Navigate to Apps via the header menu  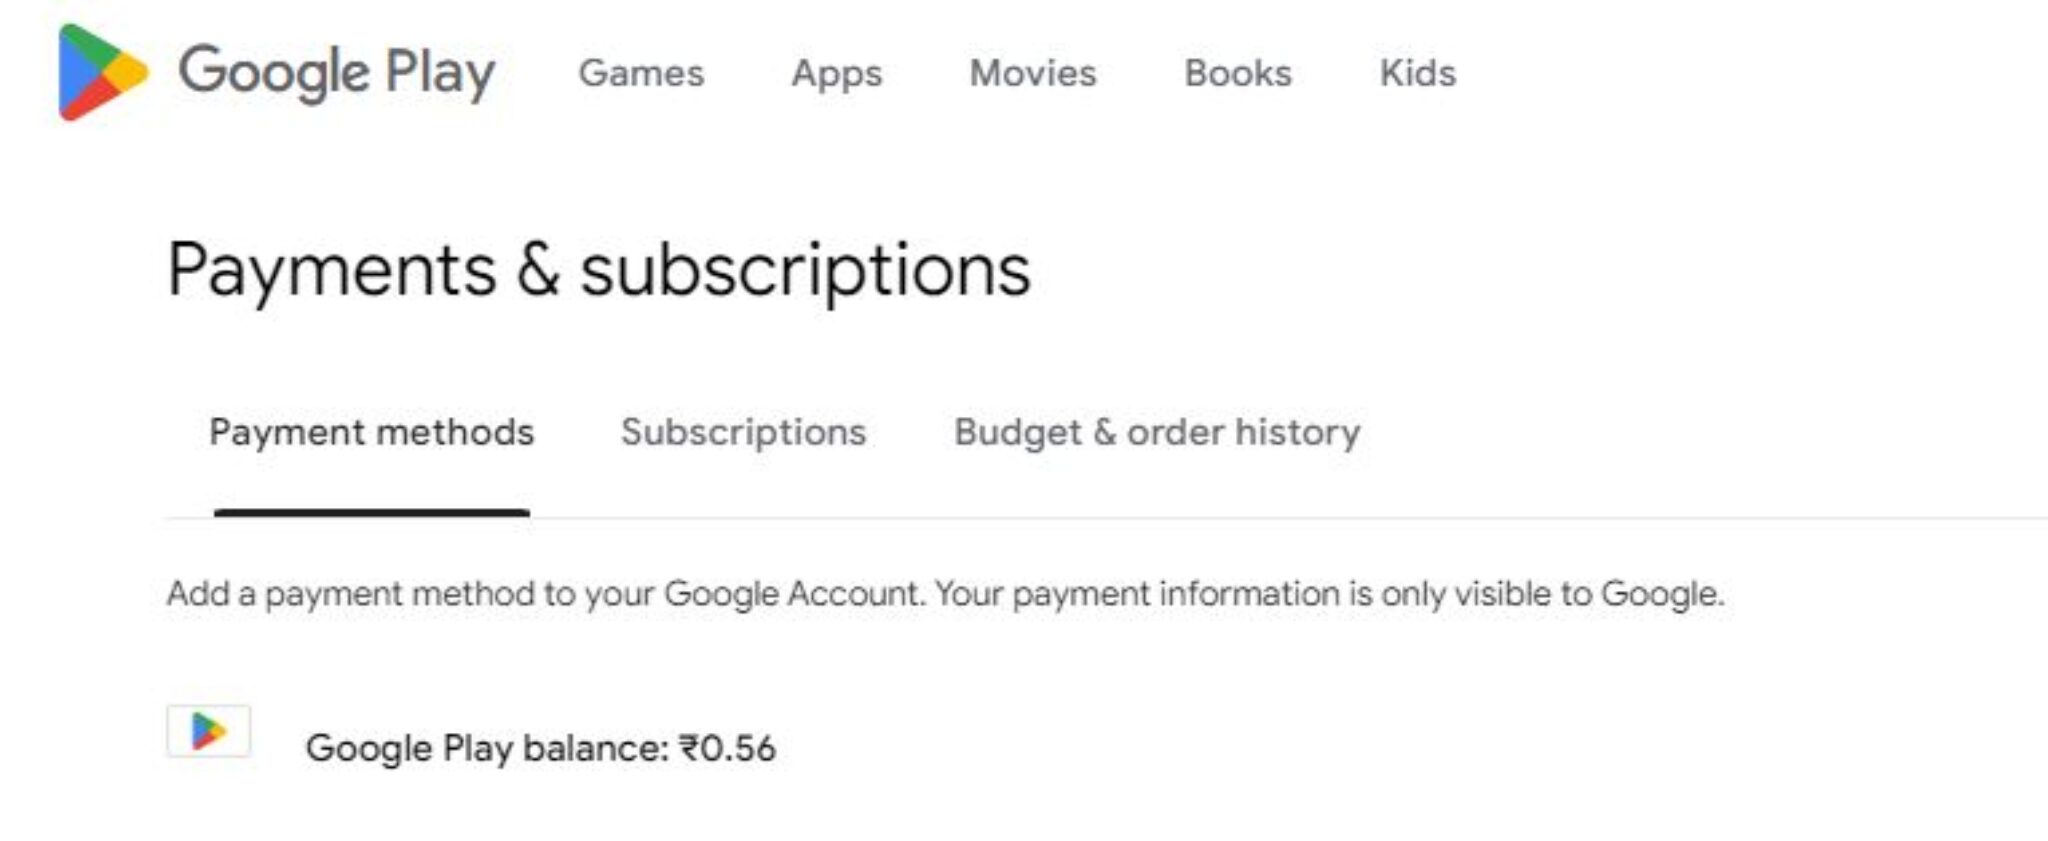pyautogui.click(x=836, y=73)
